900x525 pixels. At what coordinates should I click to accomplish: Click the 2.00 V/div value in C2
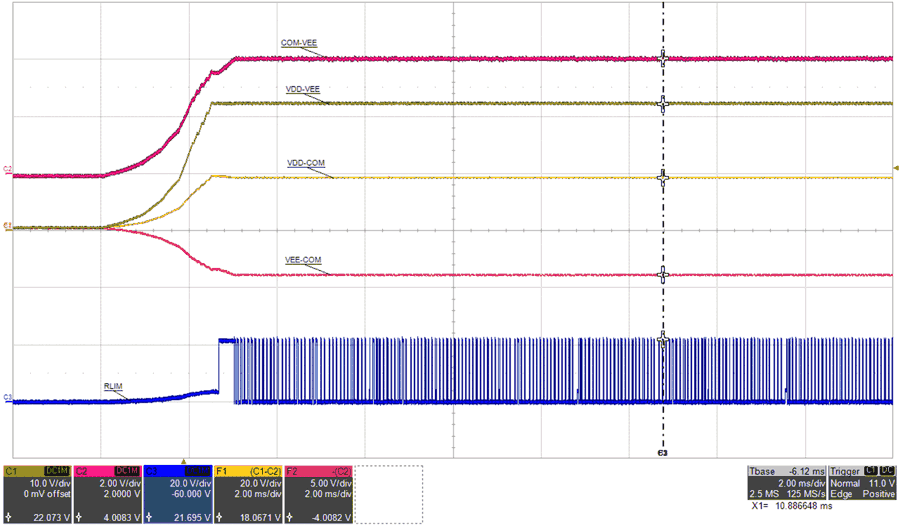[120, 484]
